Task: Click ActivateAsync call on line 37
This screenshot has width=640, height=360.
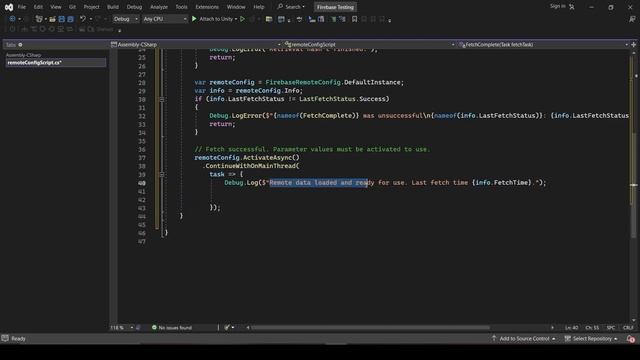Action: point(271,158)
